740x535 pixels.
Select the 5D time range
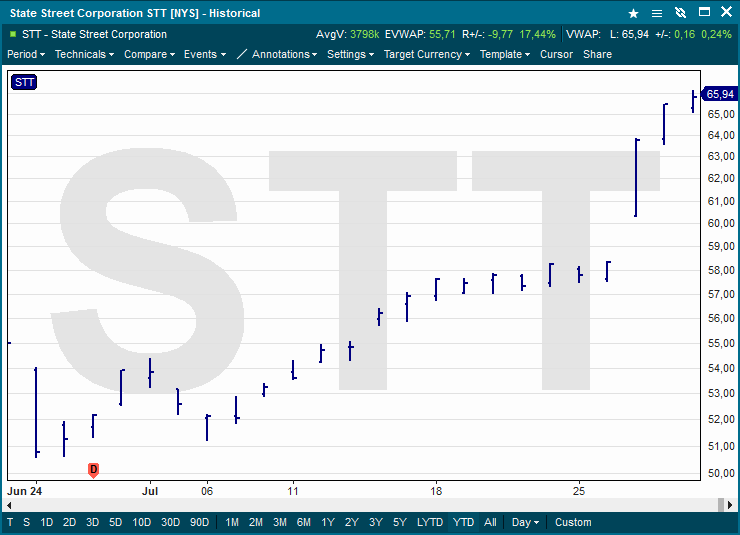[116, 522]
